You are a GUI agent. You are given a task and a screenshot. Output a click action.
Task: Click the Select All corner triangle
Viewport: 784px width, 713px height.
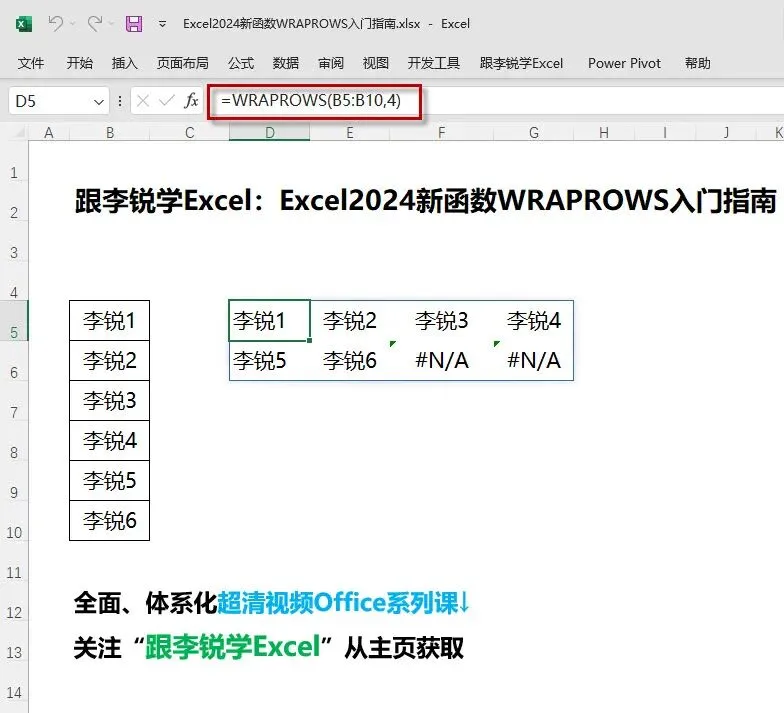pos(19,132)
